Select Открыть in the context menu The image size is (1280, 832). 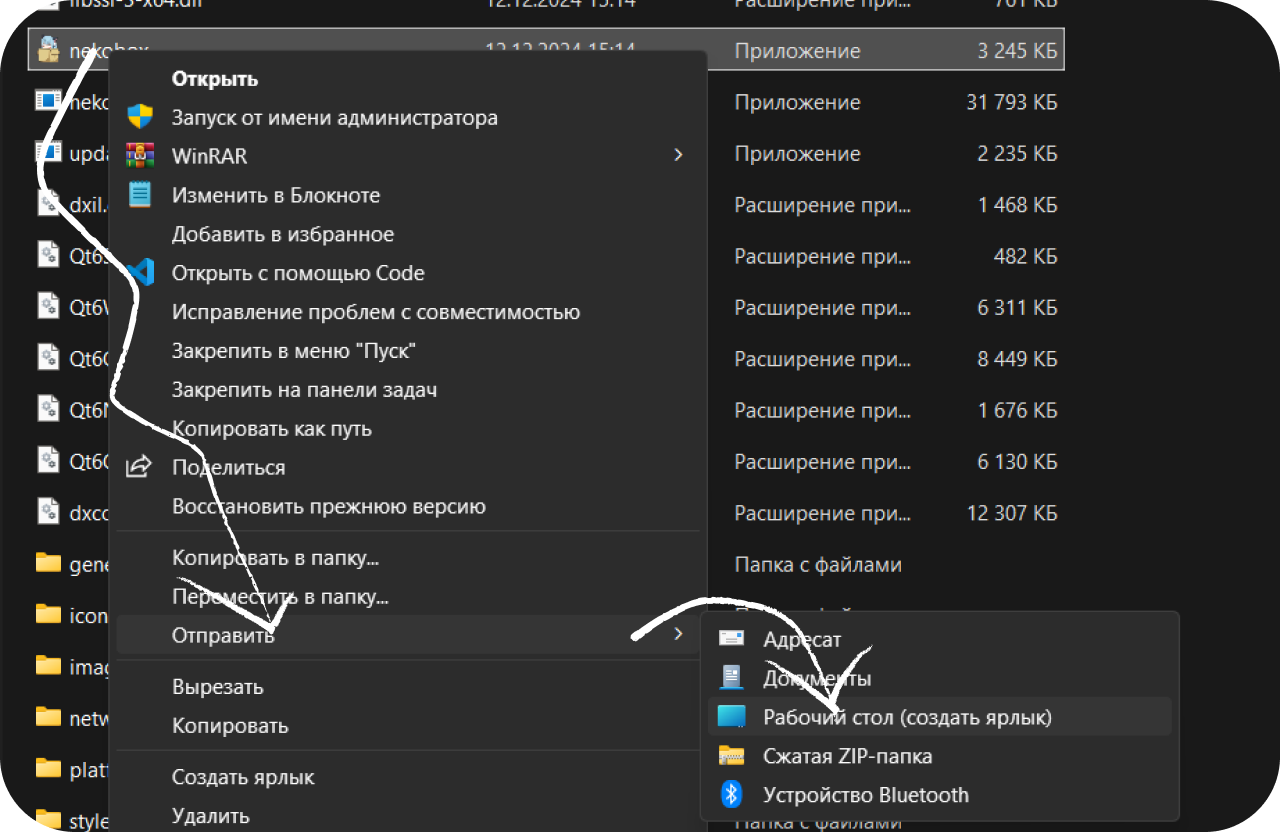click(215, 79)
